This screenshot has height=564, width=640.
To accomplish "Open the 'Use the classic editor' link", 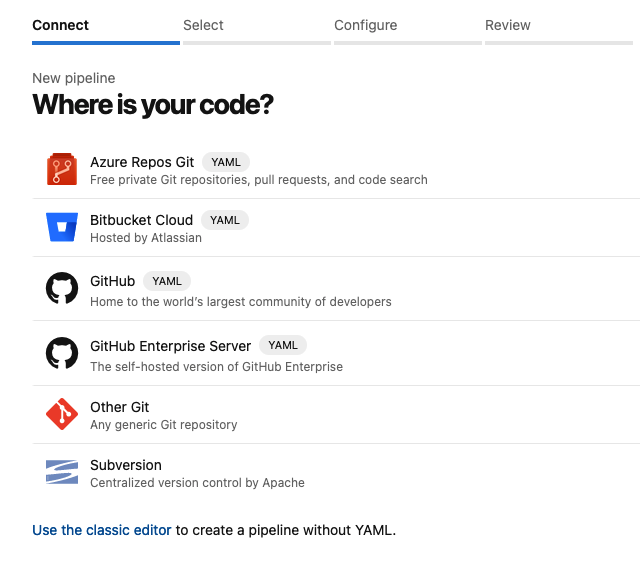I will pyautogui.click(x=102, y=530).
